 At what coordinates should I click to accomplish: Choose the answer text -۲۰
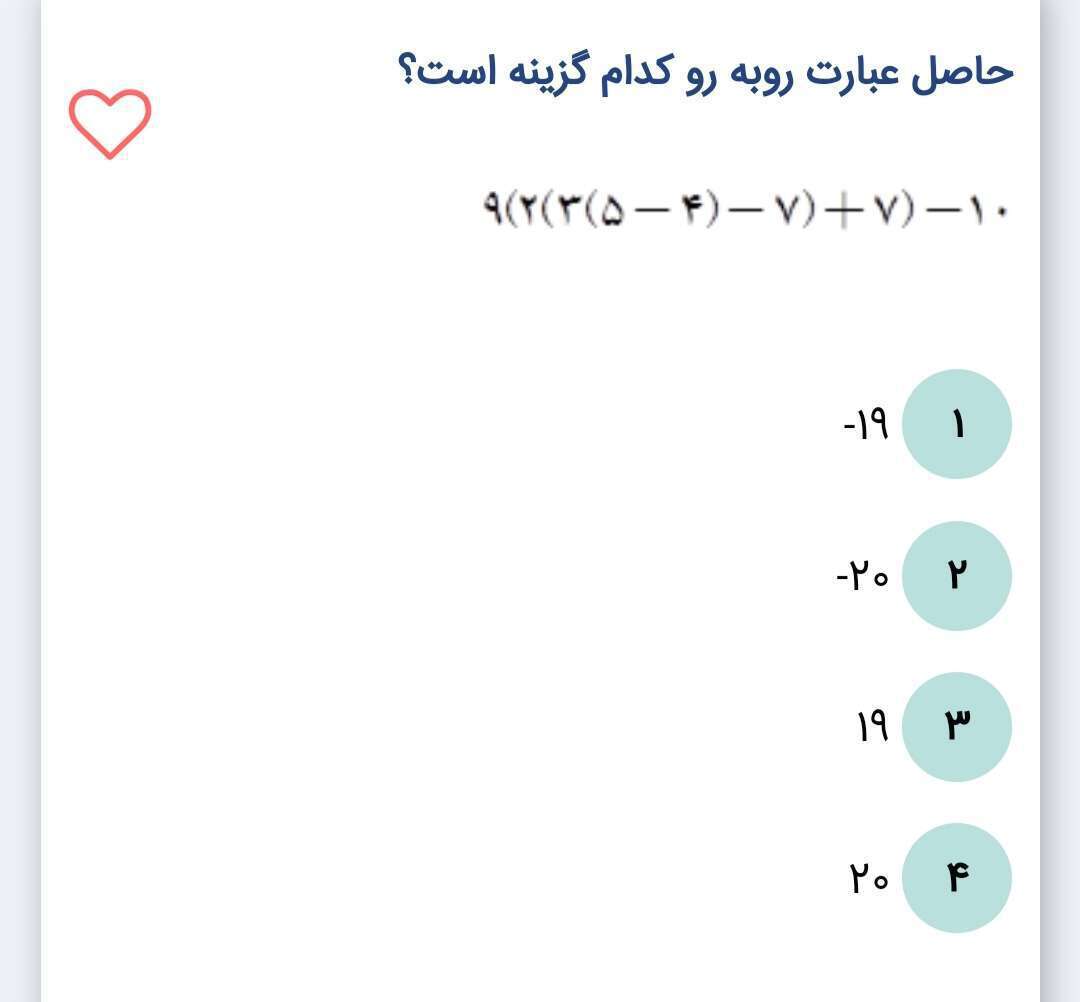pyautogui.click(x=862, y=576)
